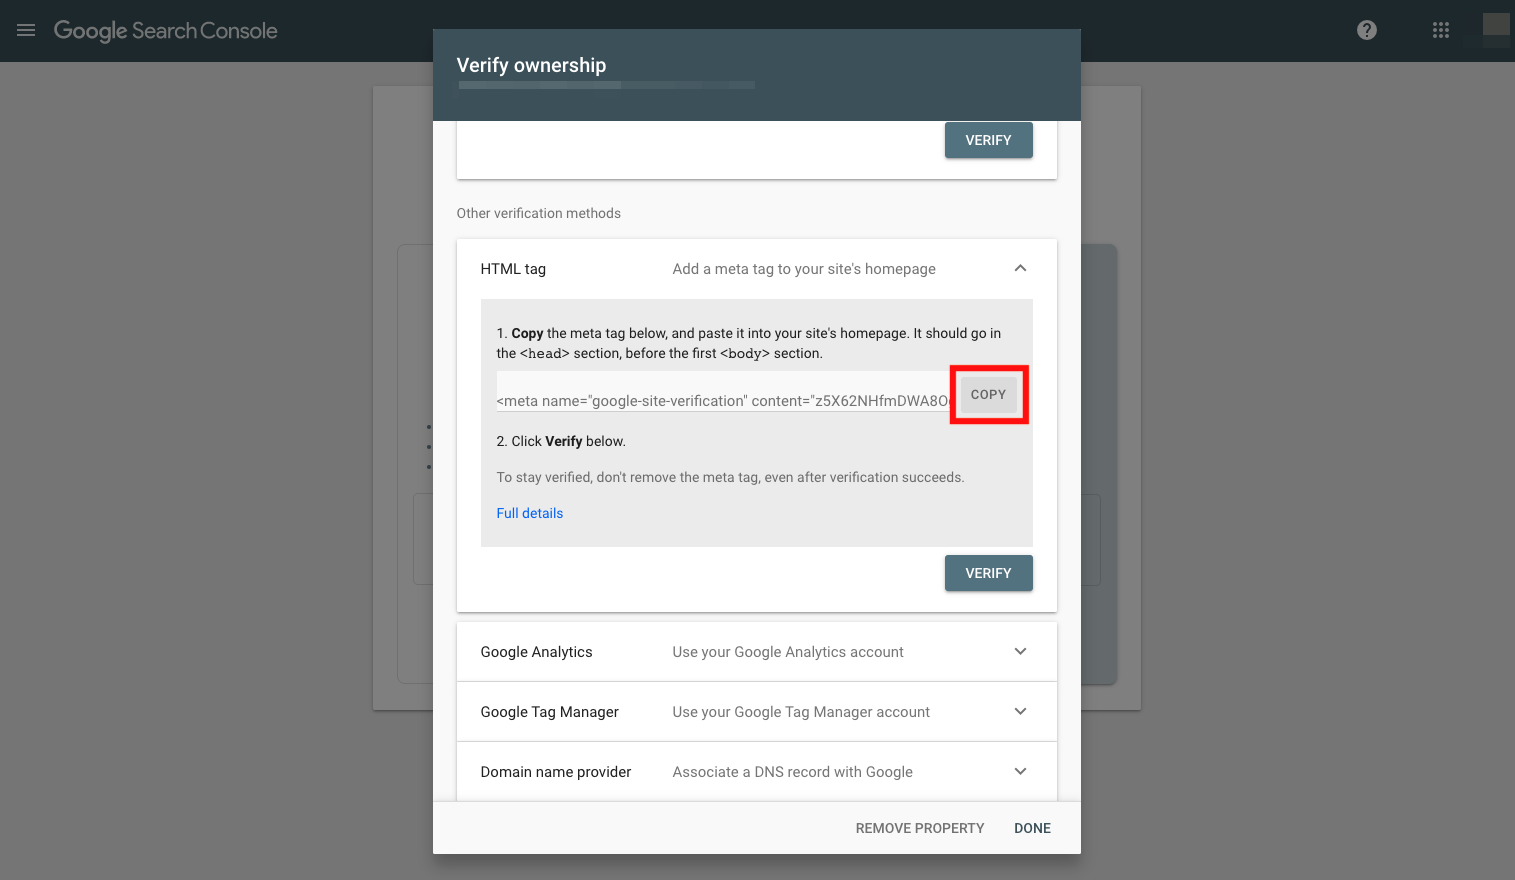Click the account avatar in top right

pos(1496,29)
